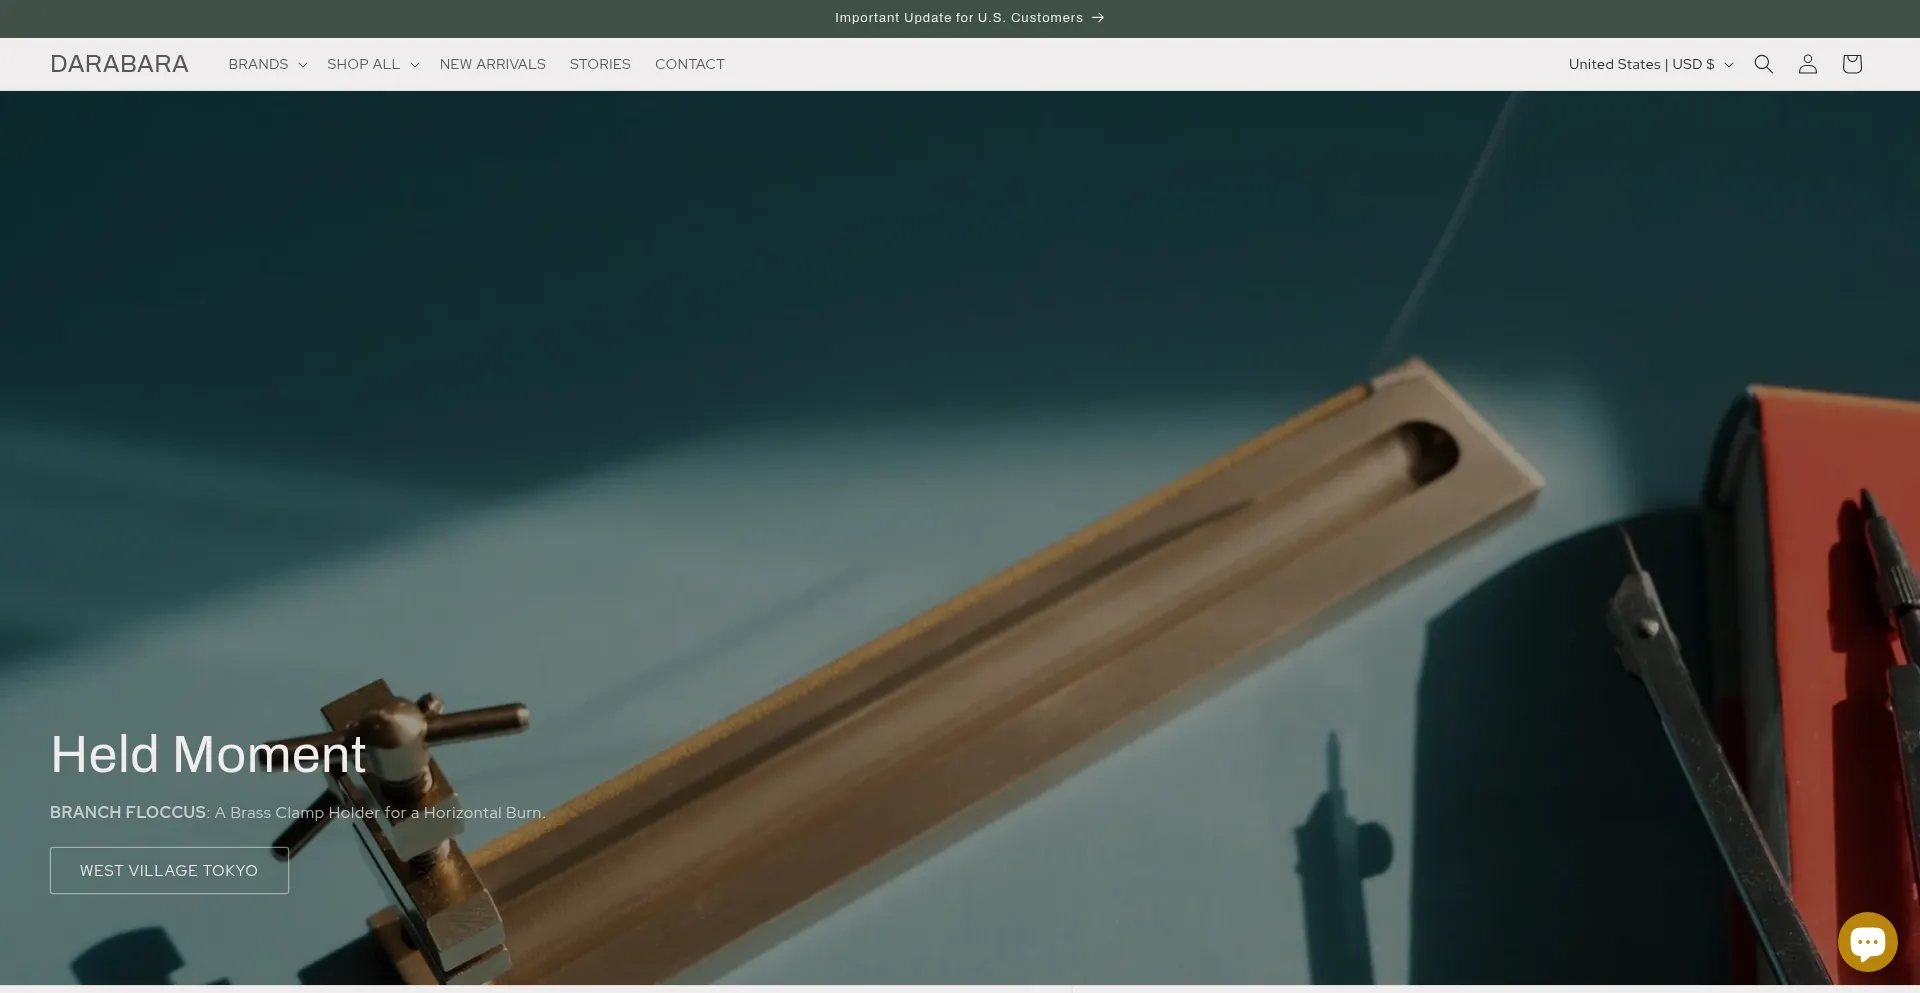Click the arrow icon in announcement bar
1920x993 pixels.
point(1098,18)
